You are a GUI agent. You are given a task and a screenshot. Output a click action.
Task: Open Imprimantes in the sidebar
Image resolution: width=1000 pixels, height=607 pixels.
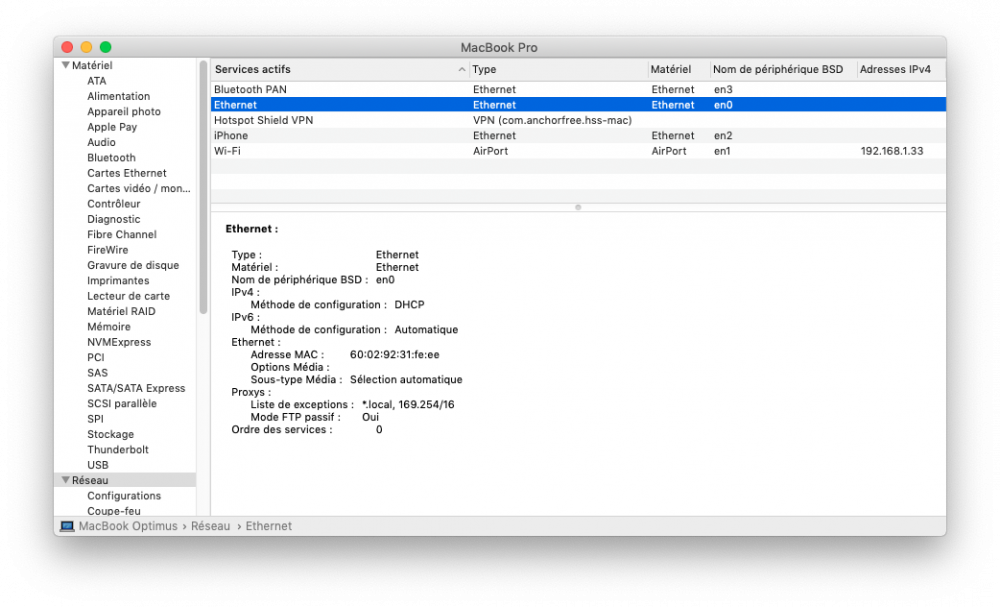[x=118, y=281]
